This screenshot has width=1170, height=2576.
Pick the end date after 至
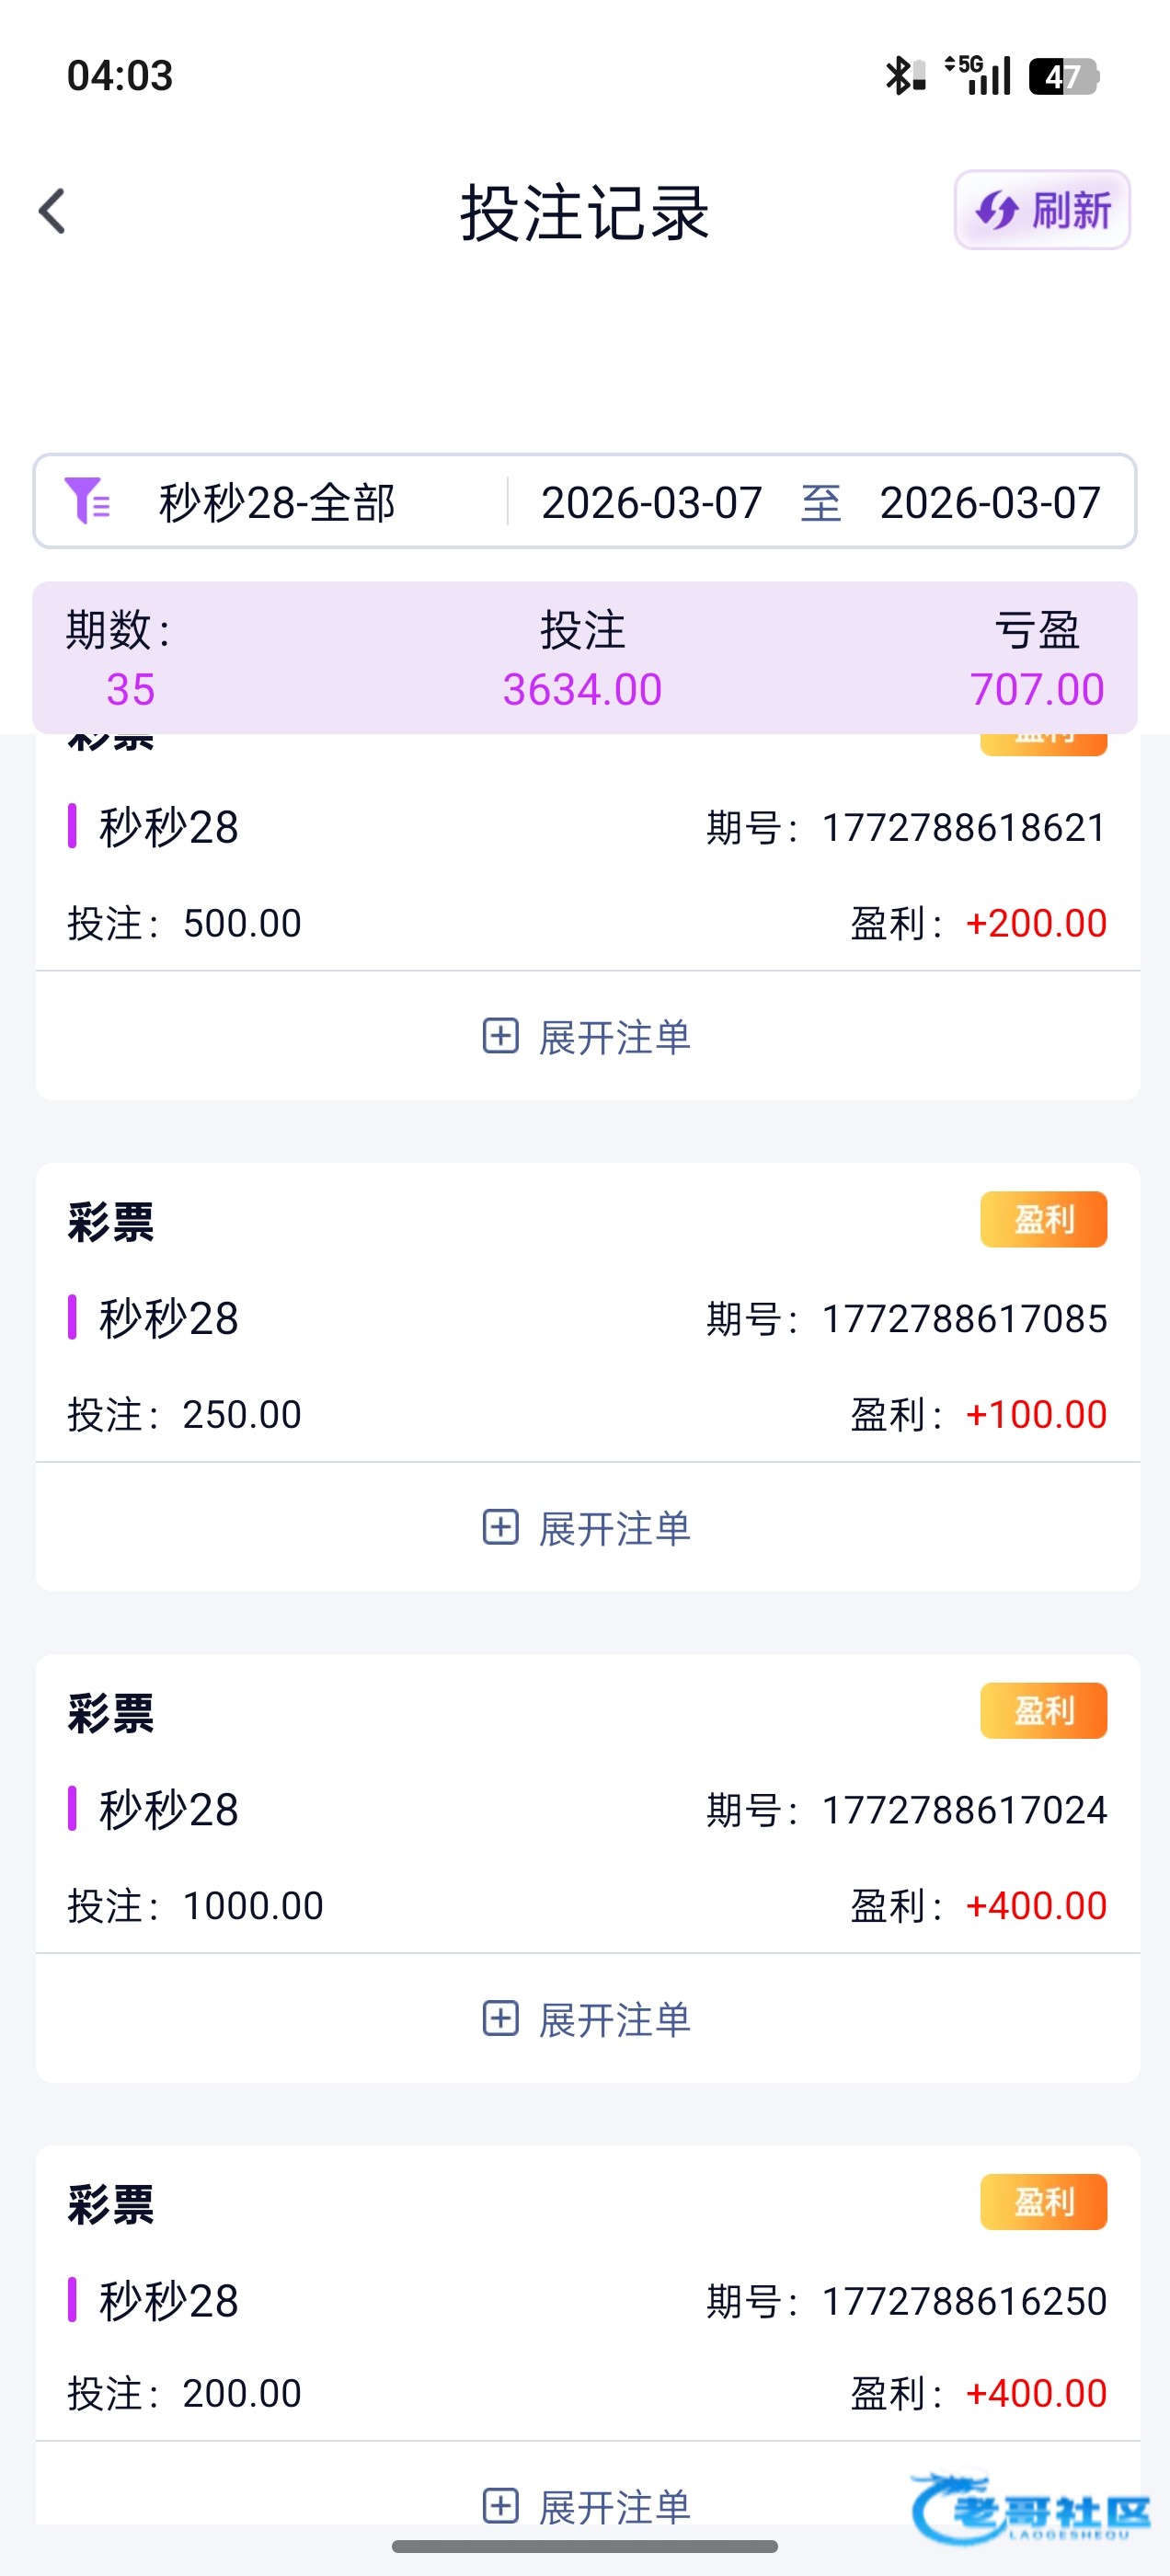pos(990,502)
